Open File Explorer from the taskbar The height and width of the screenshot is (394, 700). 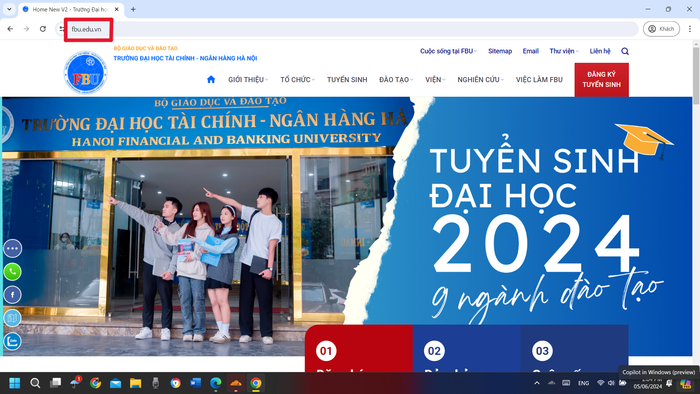tap(135, 383)
